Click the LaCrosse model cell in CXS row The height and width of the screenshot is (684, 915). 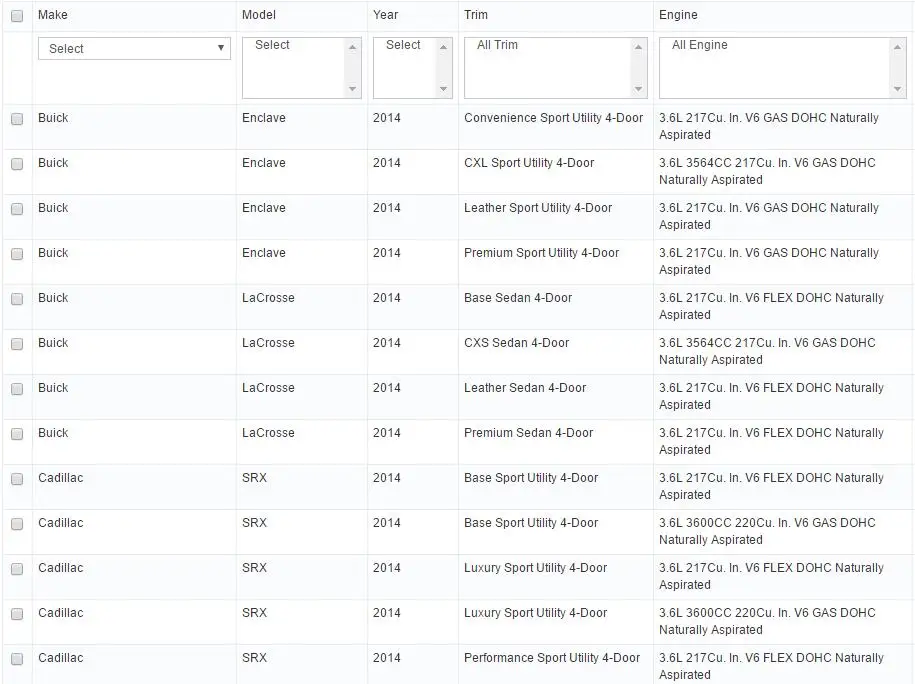pyautogui.click(x=268, y=343)
